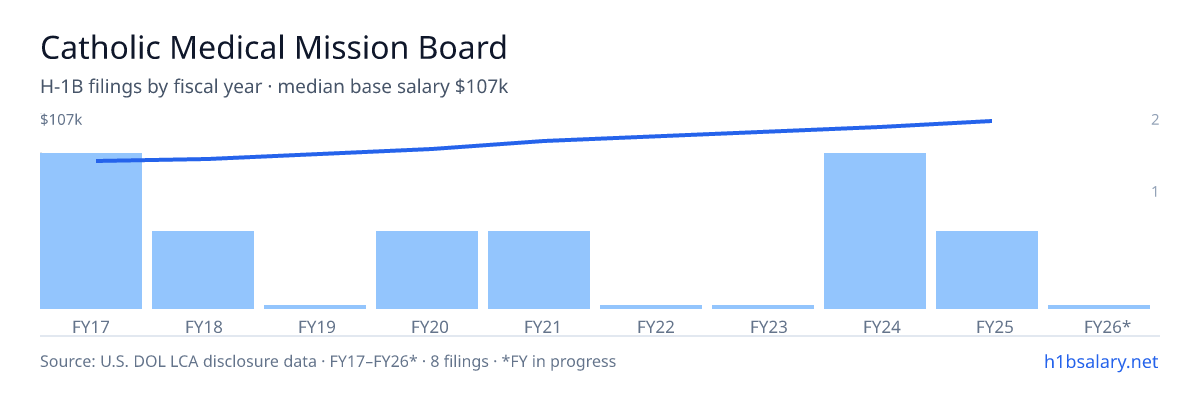Click the FY17 filings bar

(91, 231)
